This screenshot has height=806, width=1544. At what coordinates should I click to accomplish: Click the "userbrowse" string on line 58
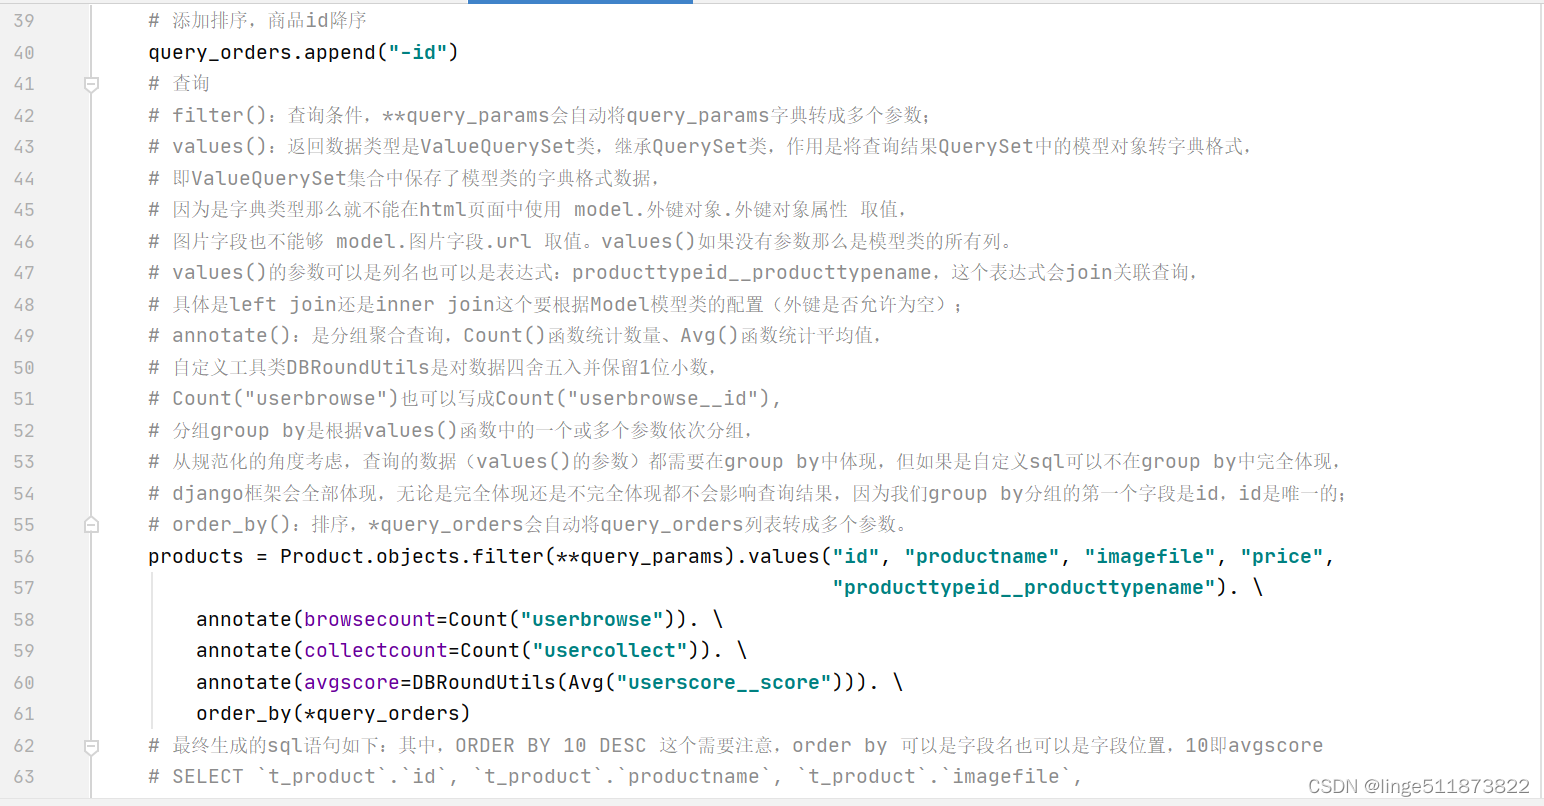tap(592, 619)
